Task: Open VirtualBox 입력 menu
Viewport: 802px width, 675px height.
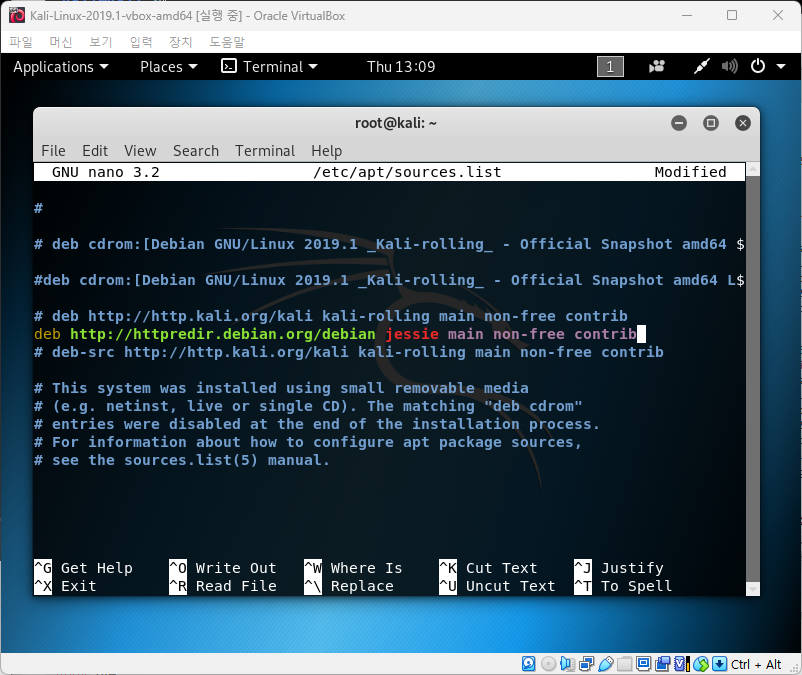Action: coord(141,42)
